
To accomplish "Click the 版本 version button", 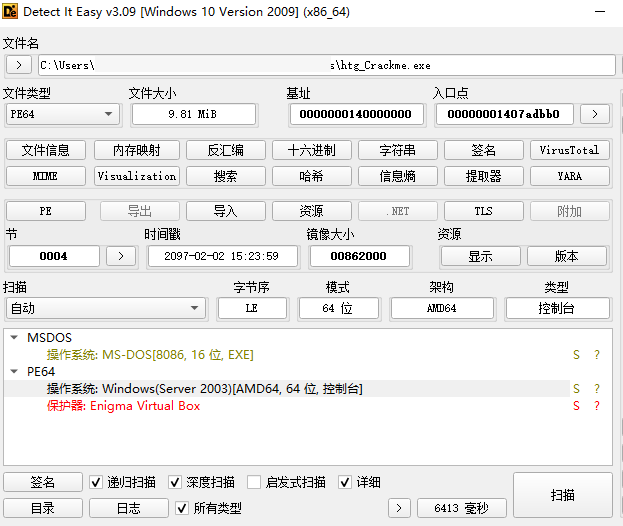I will tap(567, 256).
